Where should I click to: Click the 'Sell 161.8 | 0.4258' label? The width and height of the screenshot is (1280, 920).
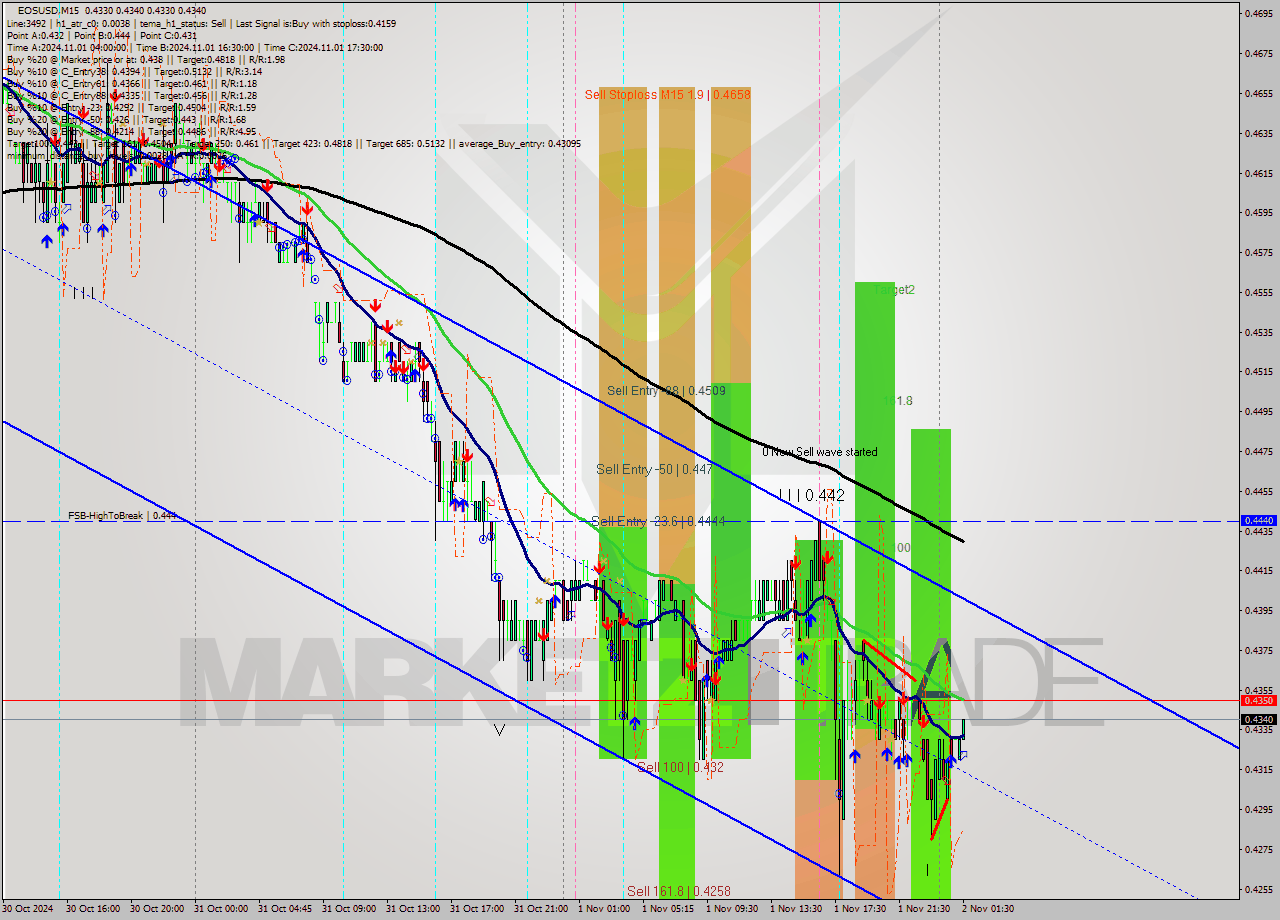[x=678, y=891]
